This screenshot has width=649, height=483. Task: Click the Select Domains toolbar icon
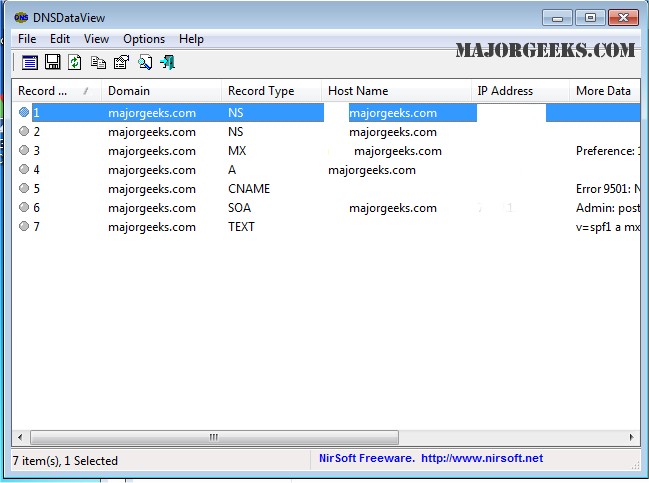point(30,62)
